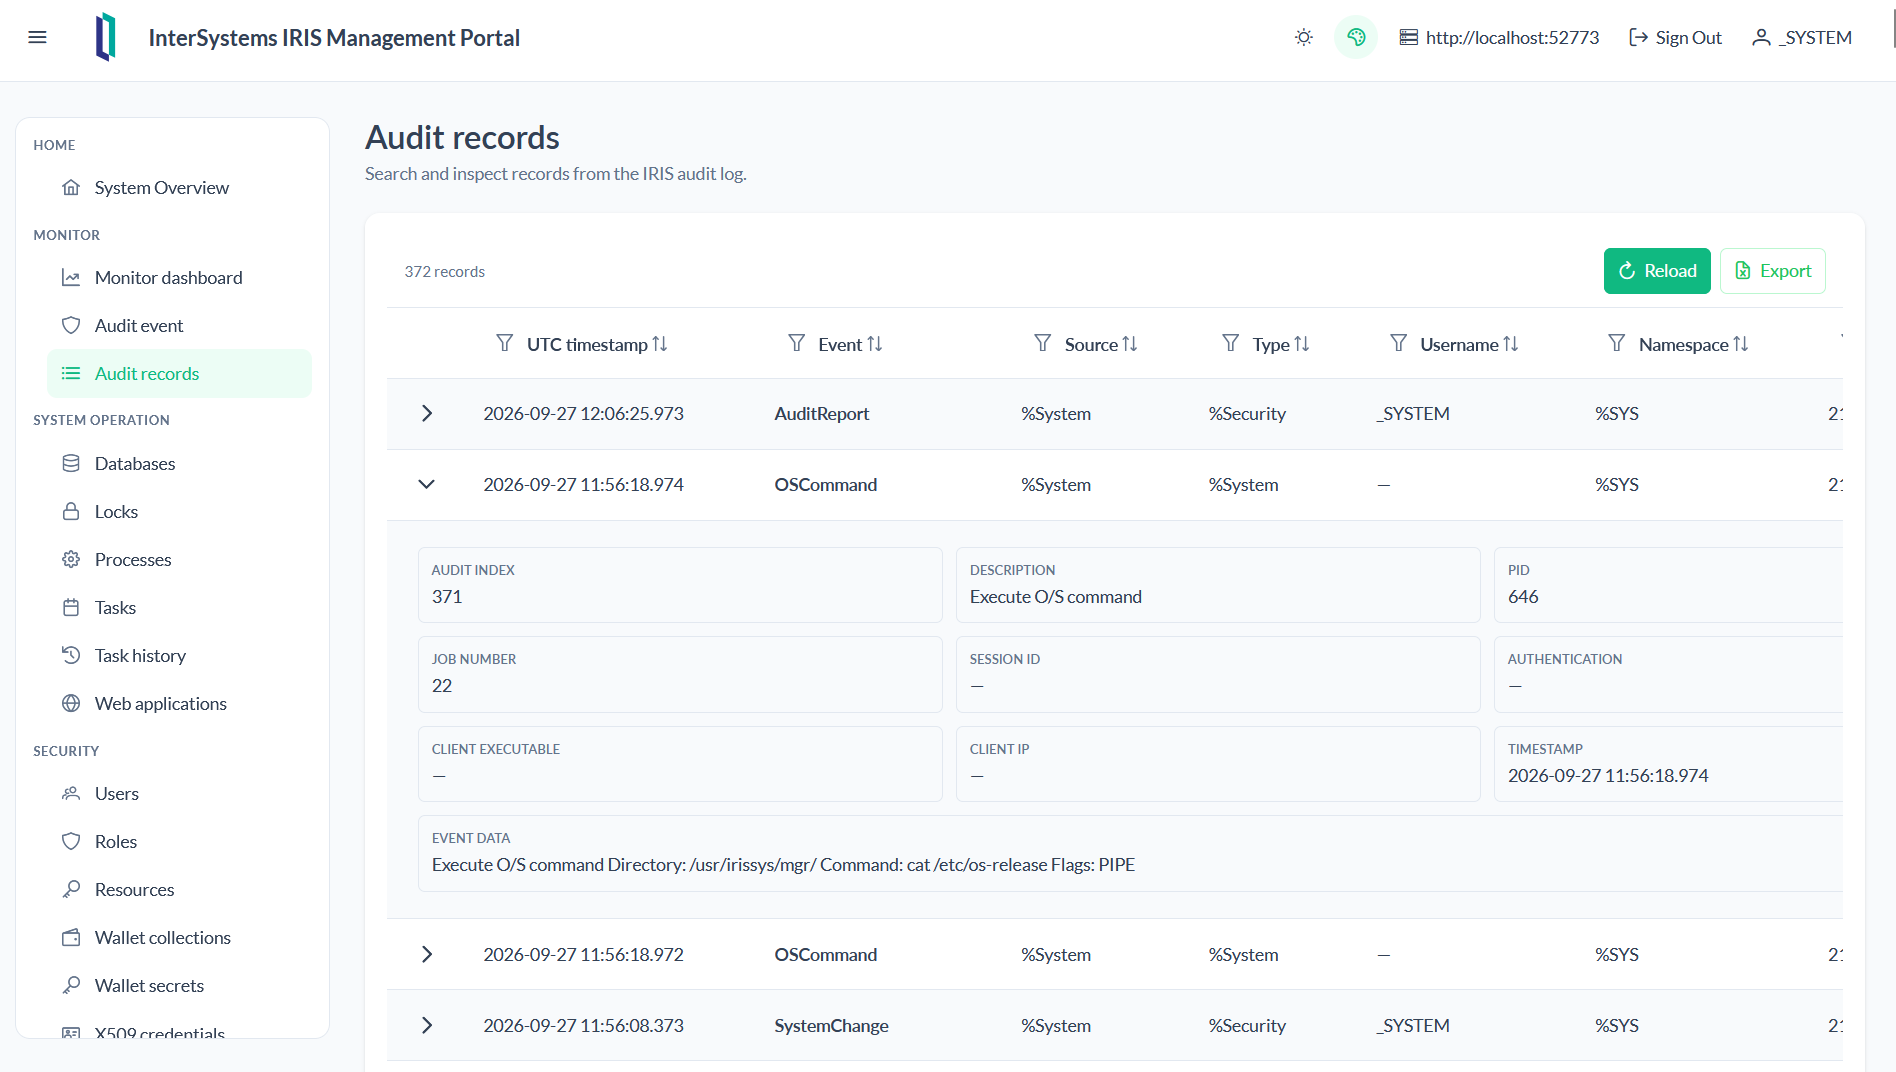1896x1072 pixels.
Task: Filter by UTC timestamp column
Action: (x=505, y=344)
